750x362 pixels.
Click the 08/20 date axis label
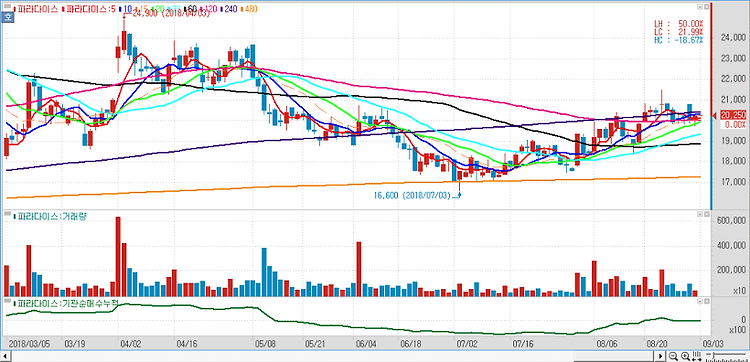pos(656,343)
